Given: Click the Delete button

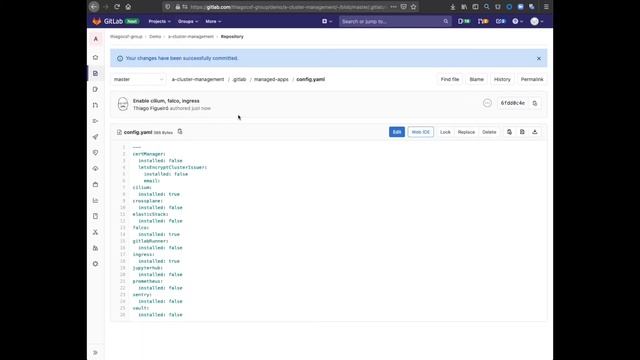Looking at the screenshot, I should click(489, 132).
